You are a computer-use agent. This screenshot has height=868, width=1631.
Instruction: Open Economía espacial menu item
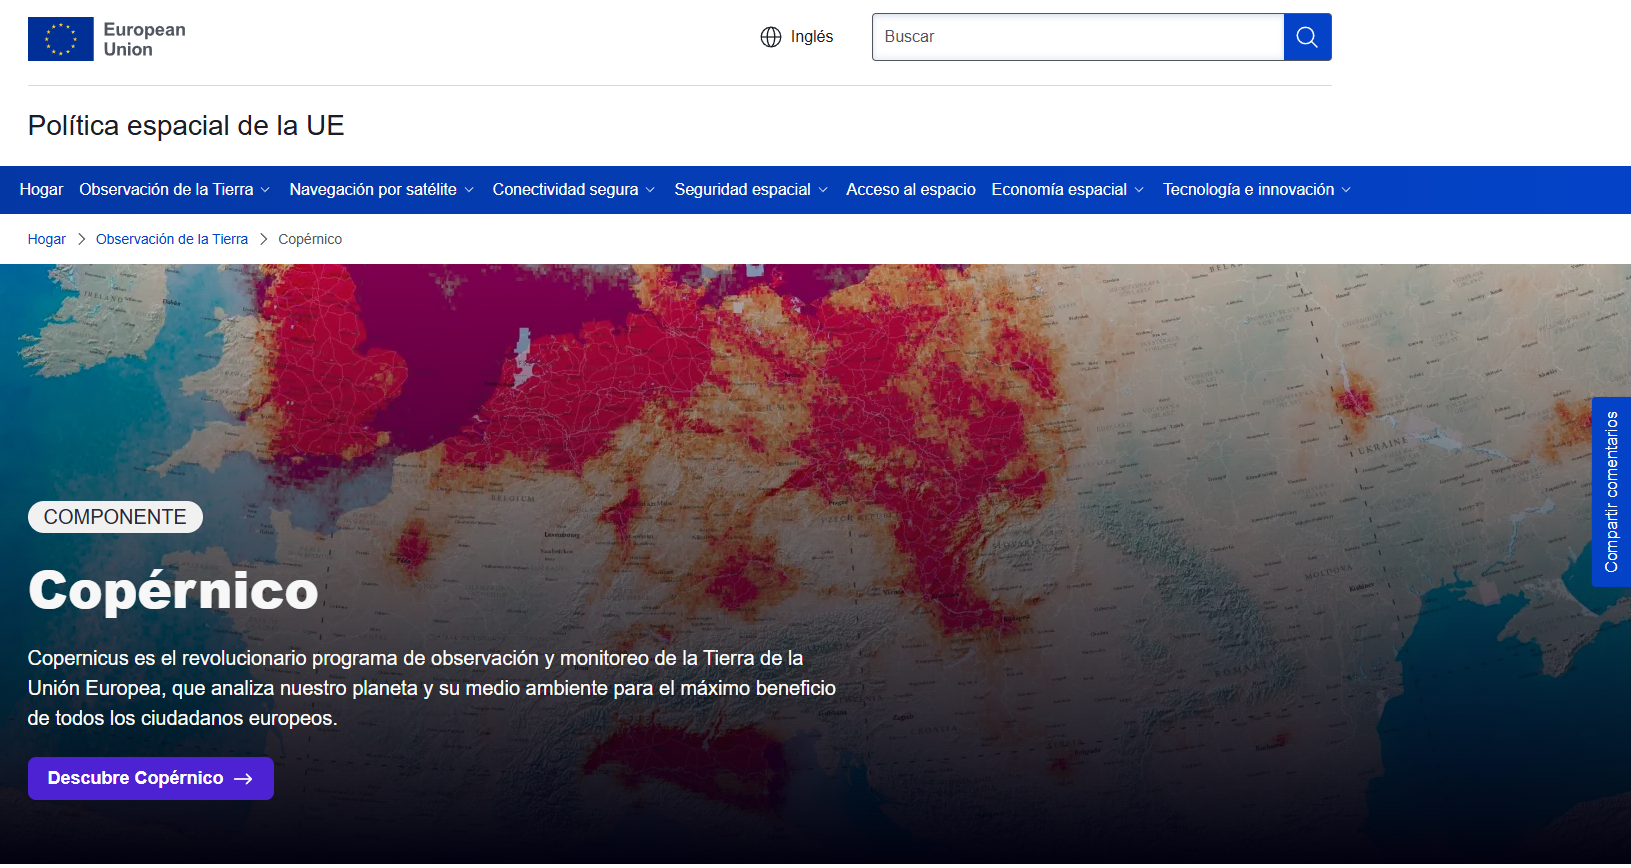[1059, 190]
